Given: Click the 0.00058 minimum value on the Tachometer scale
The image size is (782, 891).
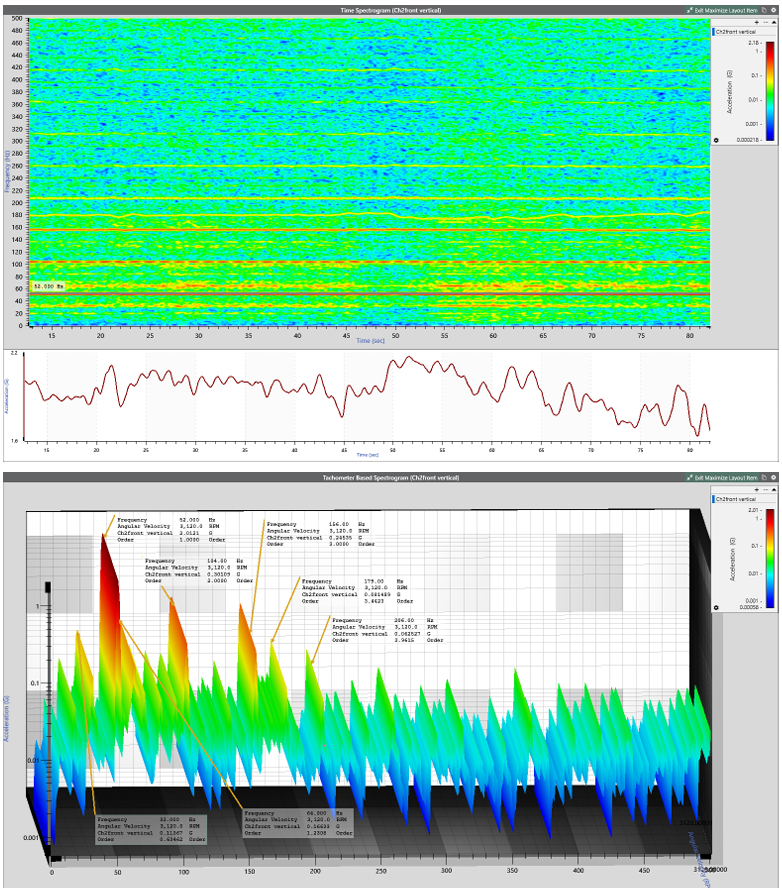Looking at the screenshot, I should click(750, 607).
